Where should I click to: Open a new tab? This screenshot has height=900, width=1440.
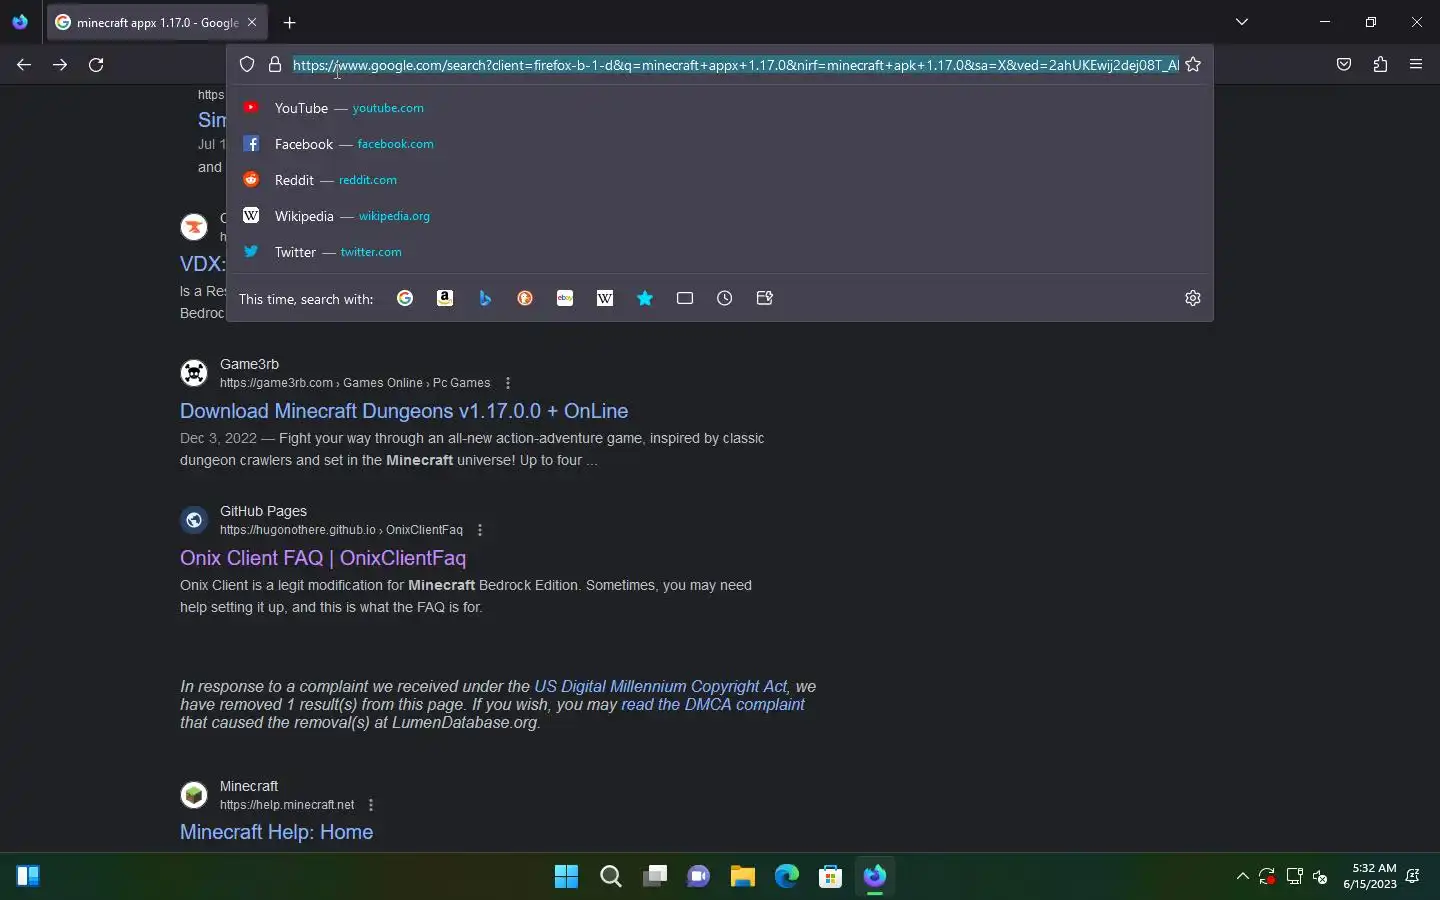(290, 22)
